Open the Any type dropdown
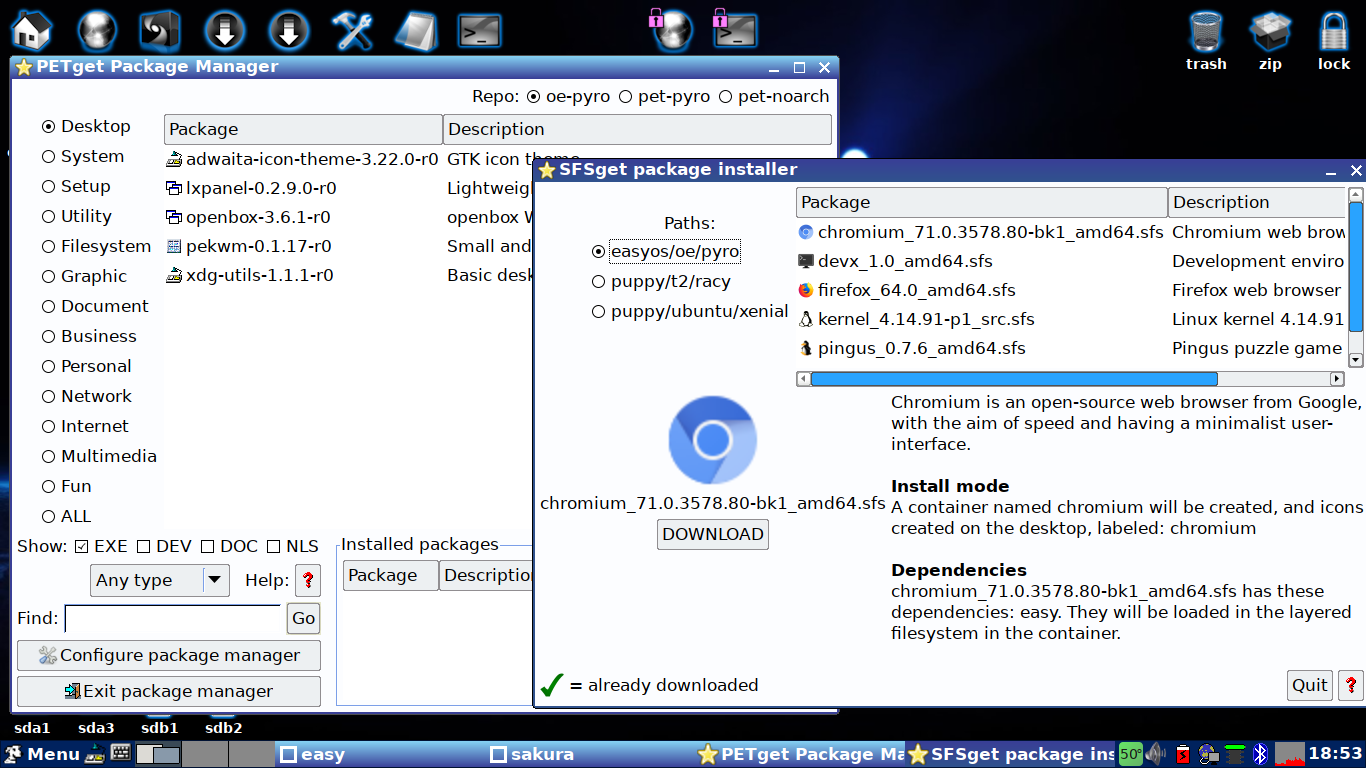 (160, 580)
